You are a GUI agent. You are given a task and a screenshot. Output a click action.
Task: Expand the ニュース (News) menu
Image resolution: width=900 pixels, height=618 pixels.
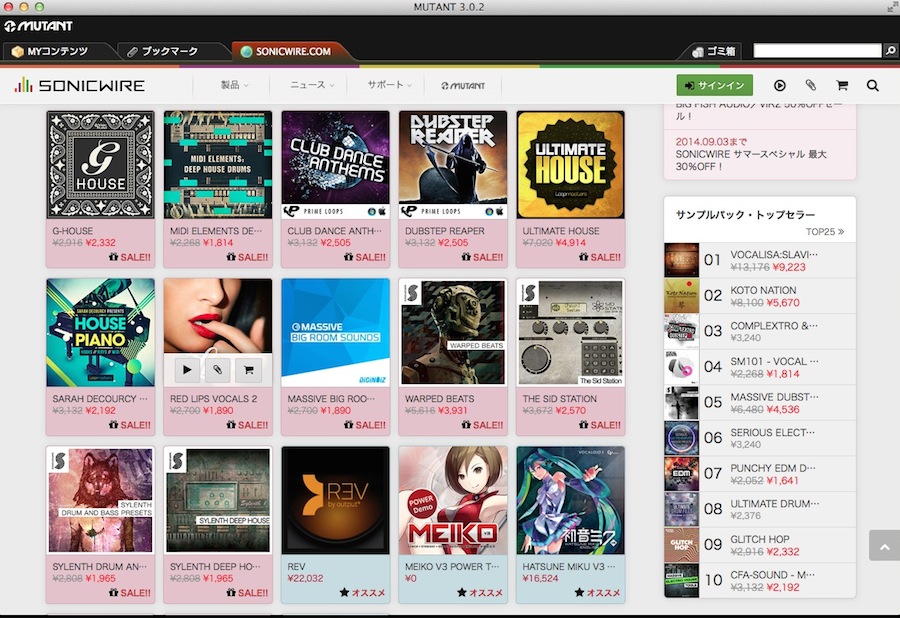click(312, 85)
